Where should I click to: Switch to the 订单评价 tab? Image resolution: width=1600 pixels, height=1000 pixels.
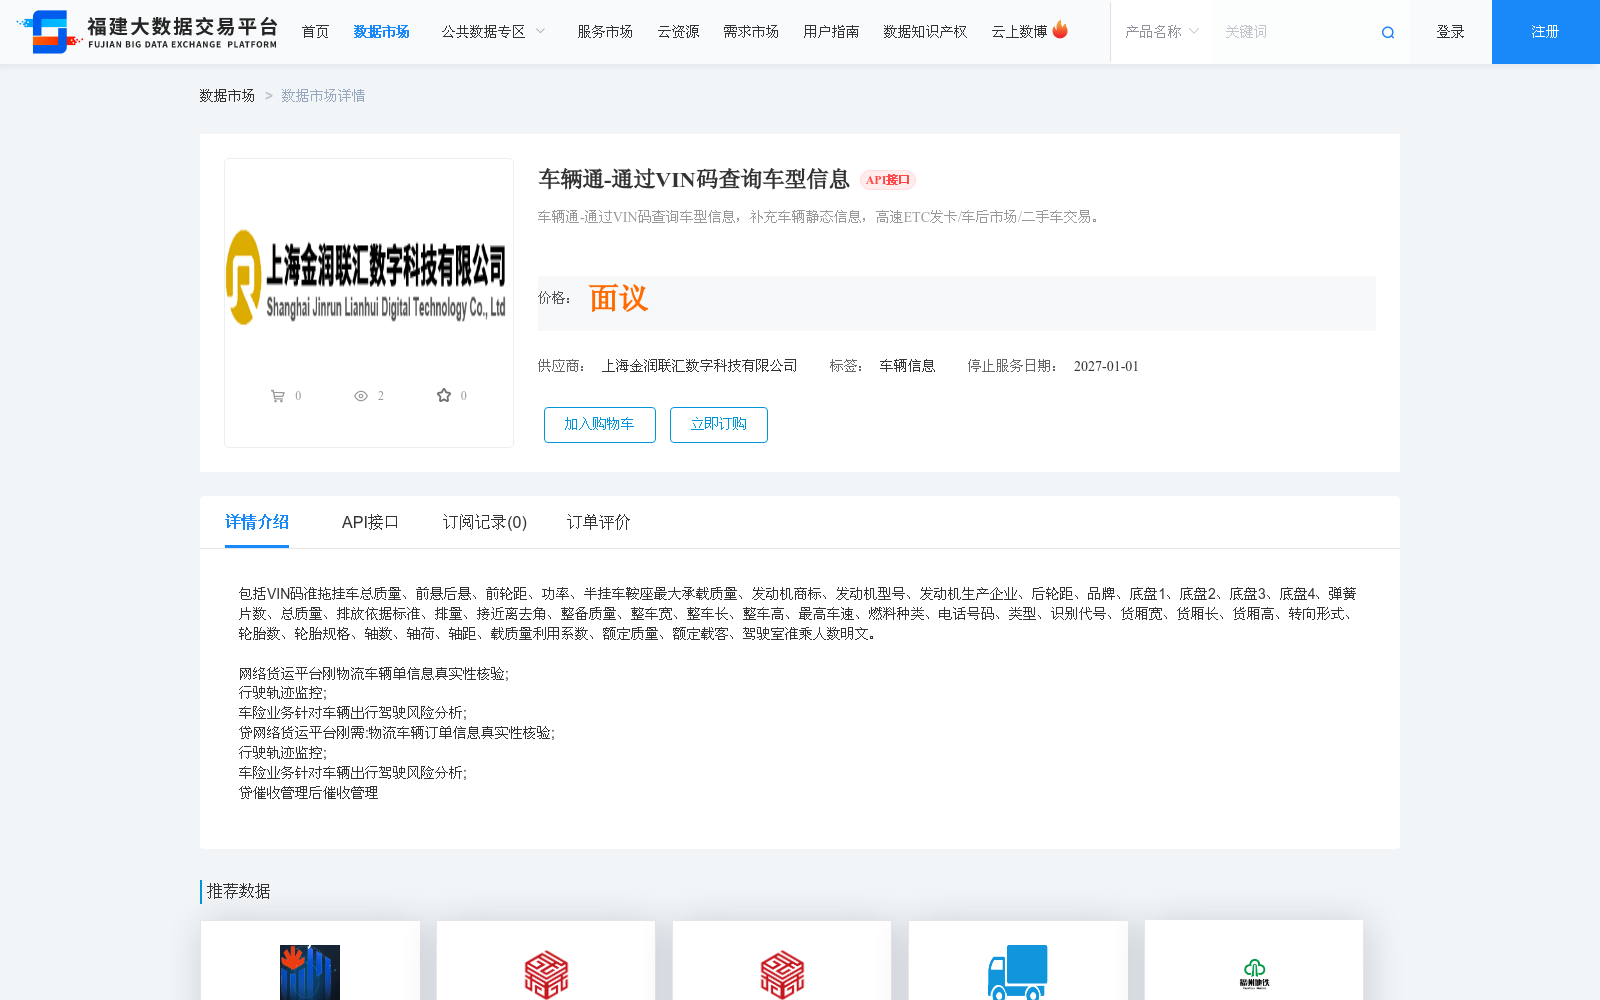(599, 522)
